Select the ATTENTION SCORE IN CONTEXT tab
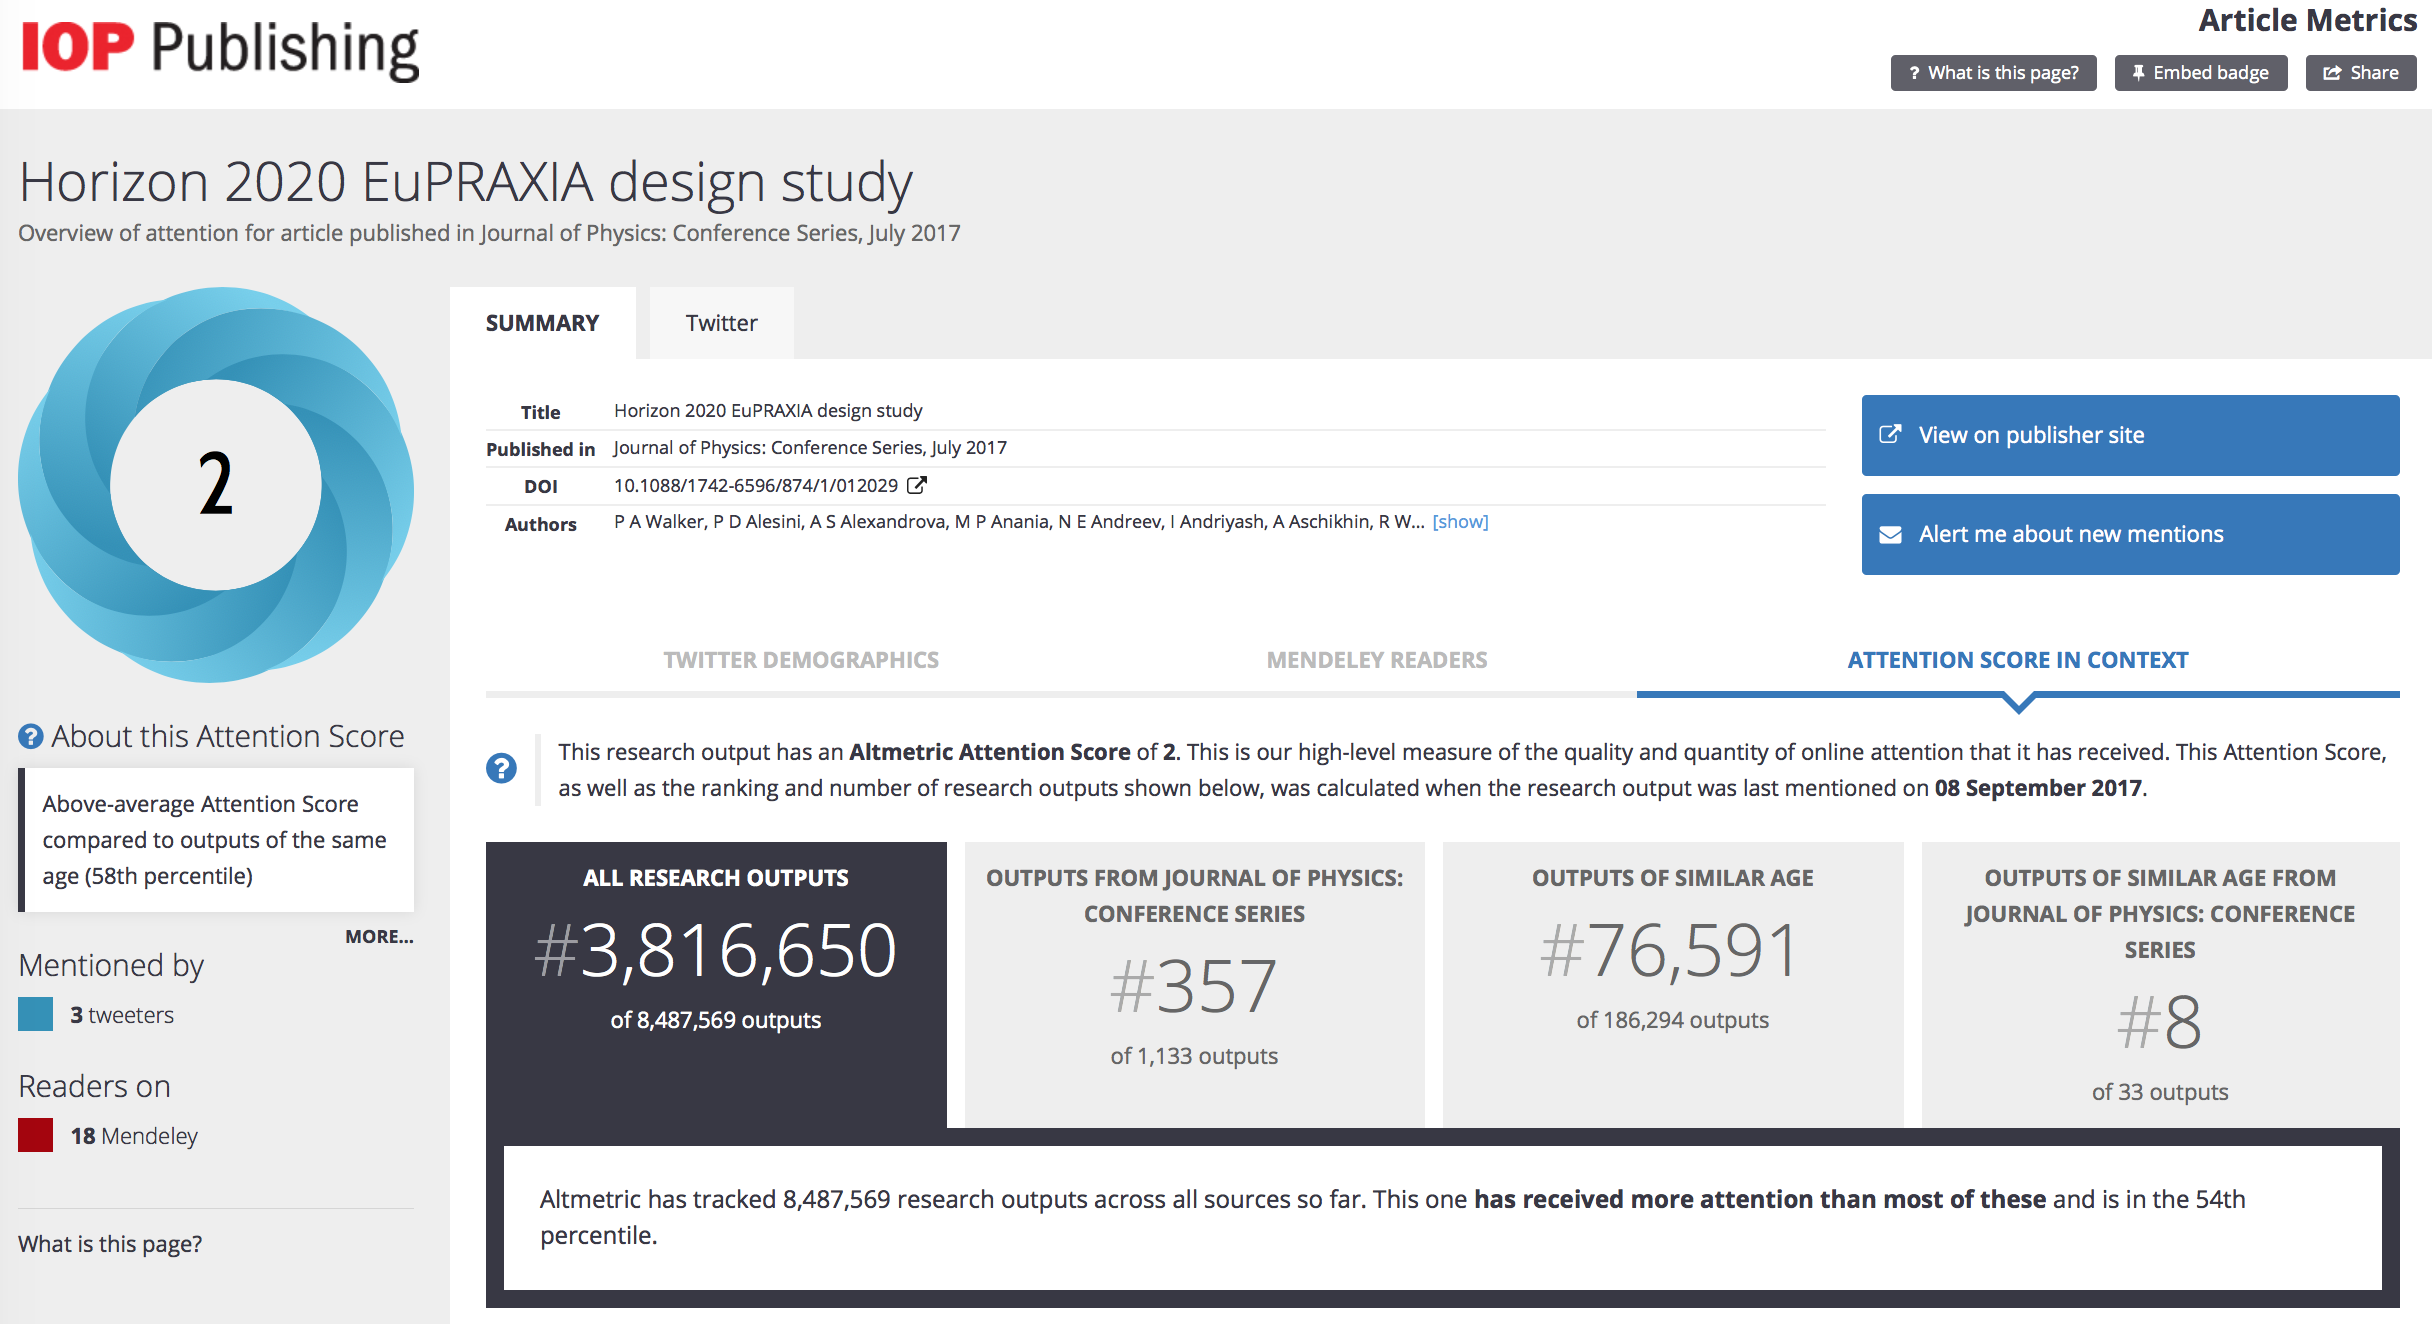 [2018, 660]
